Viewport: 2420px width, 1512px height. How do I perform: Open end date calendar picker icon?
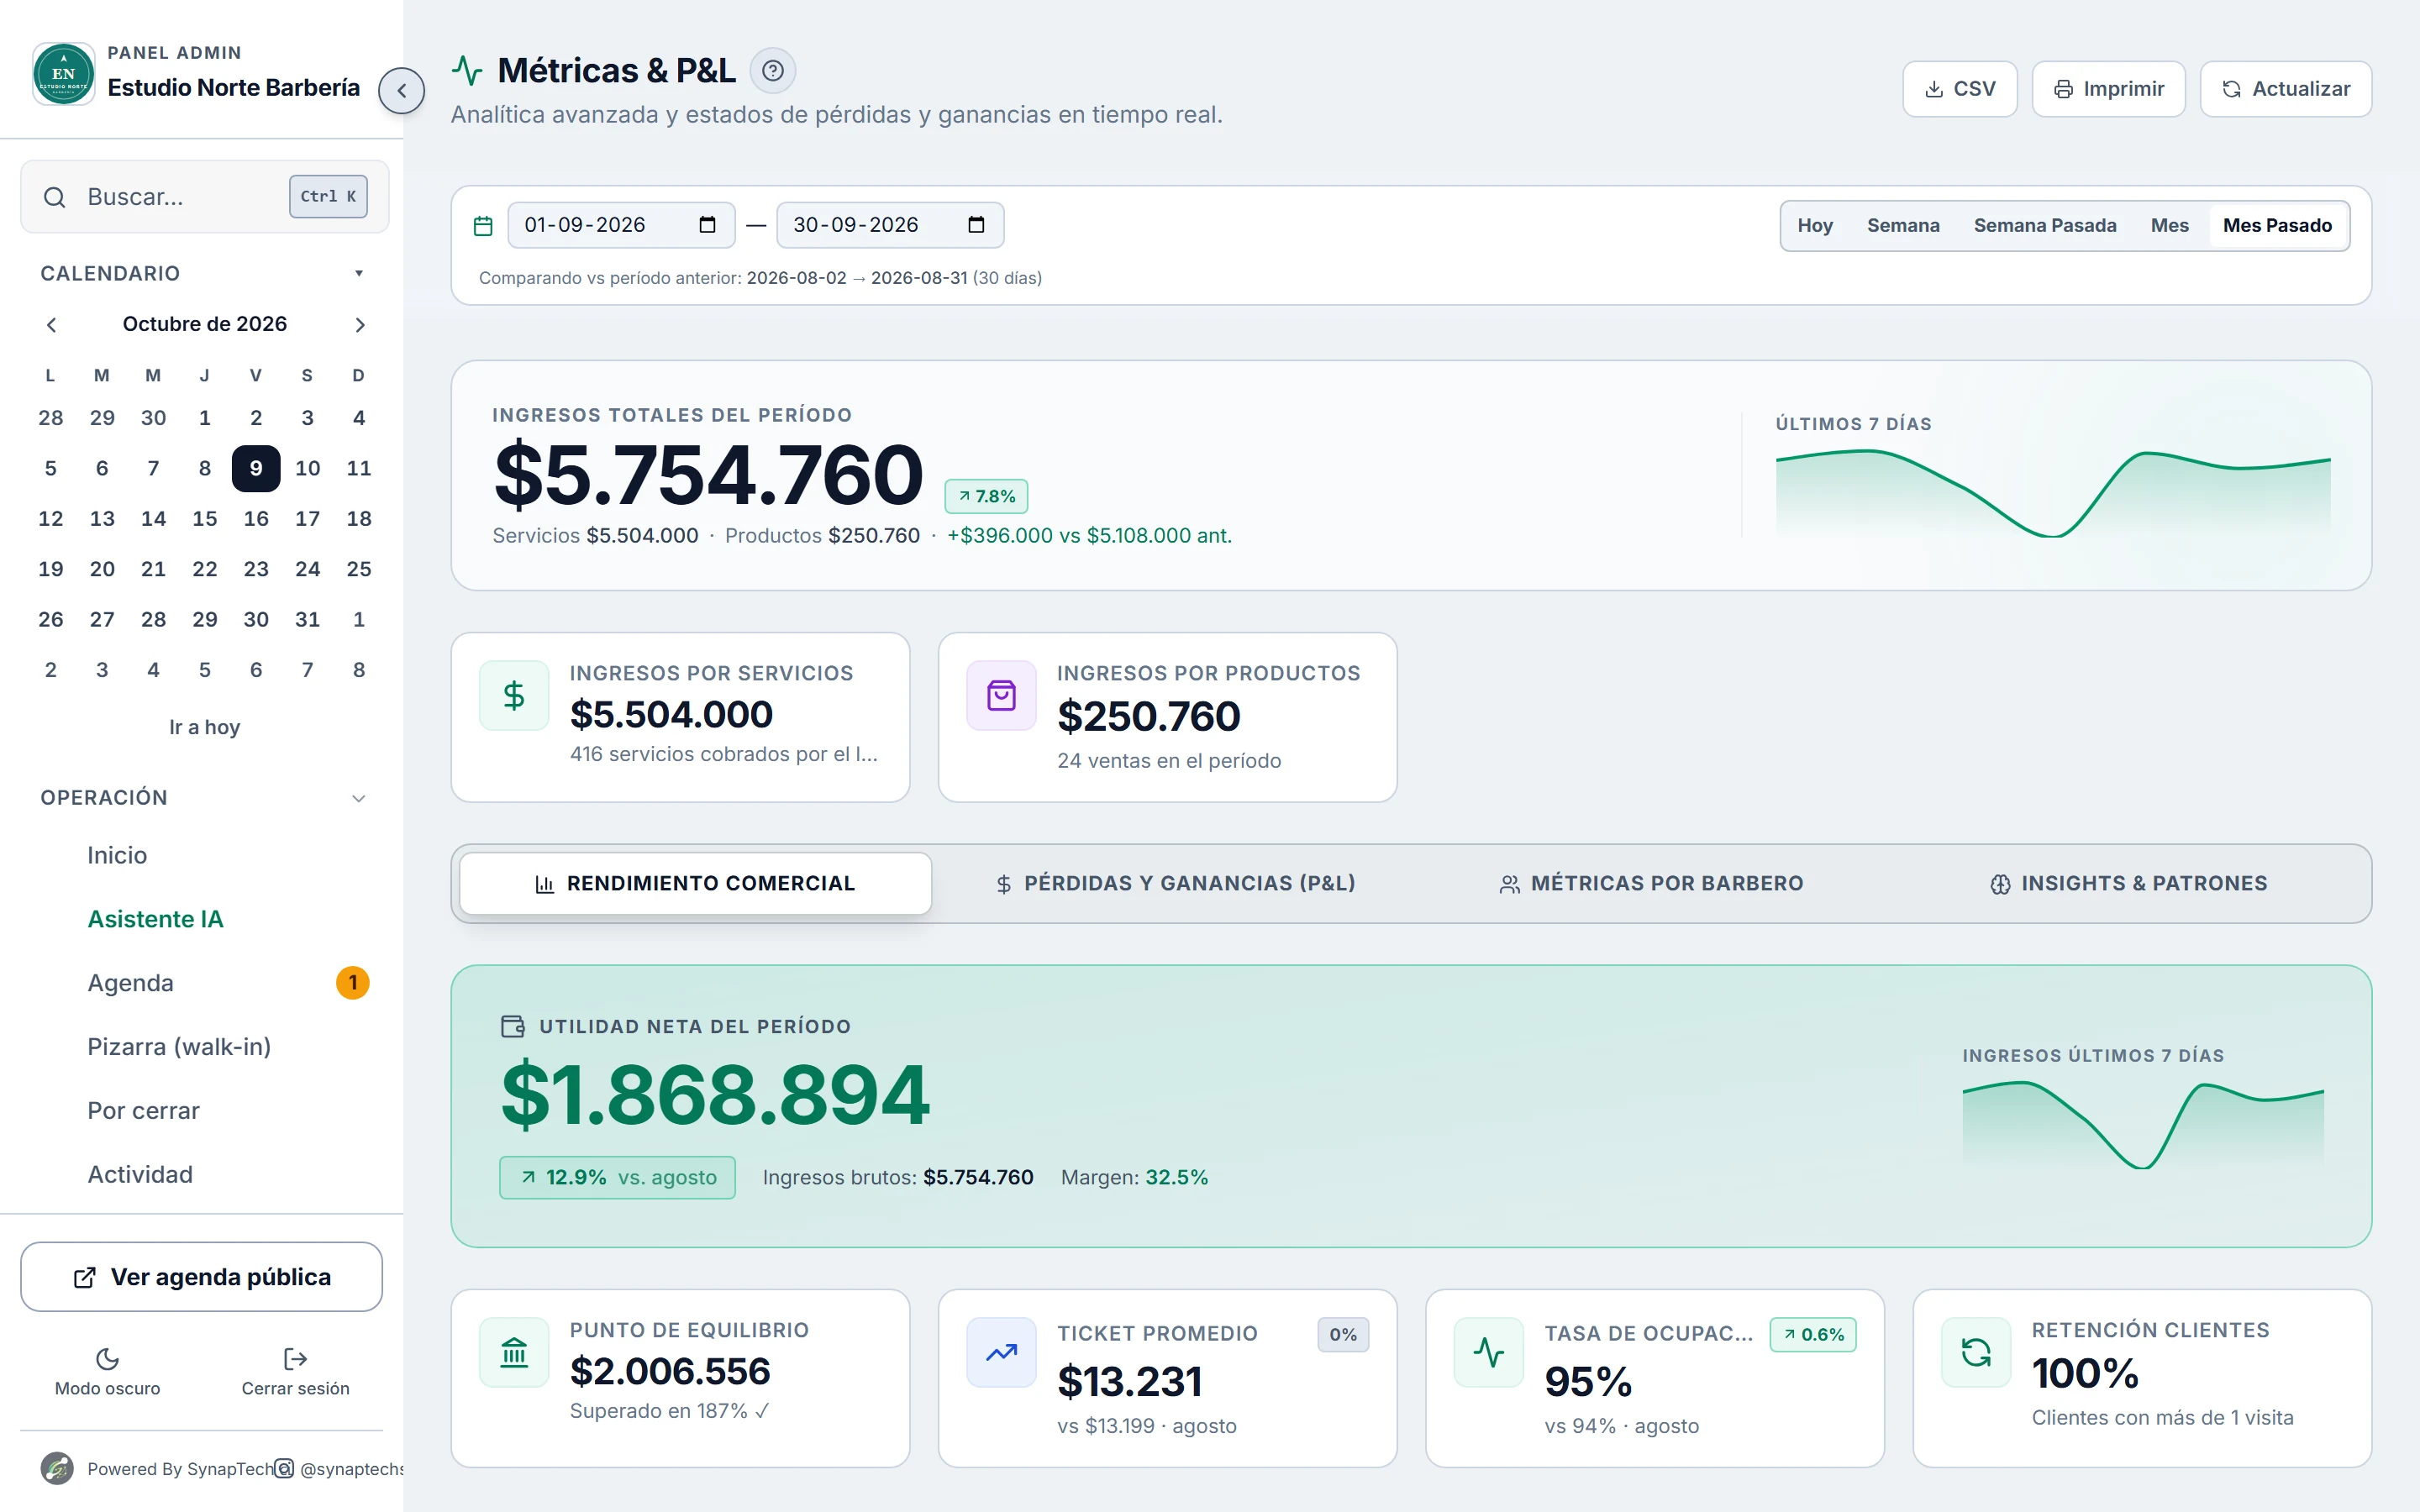coord(976,225)
